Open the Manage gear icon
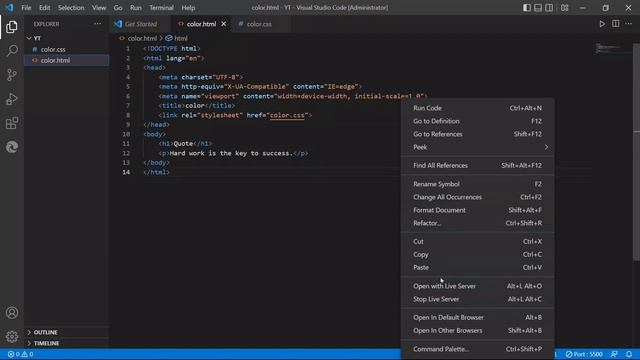 point(12,336)
